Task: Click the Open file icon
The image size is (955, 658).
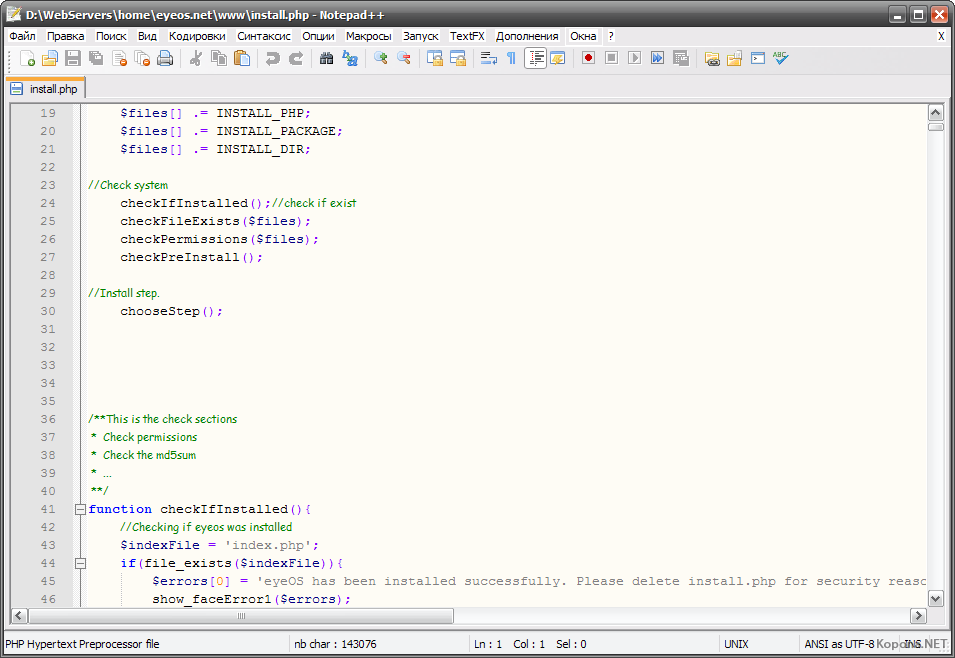Action: (49, 58)
